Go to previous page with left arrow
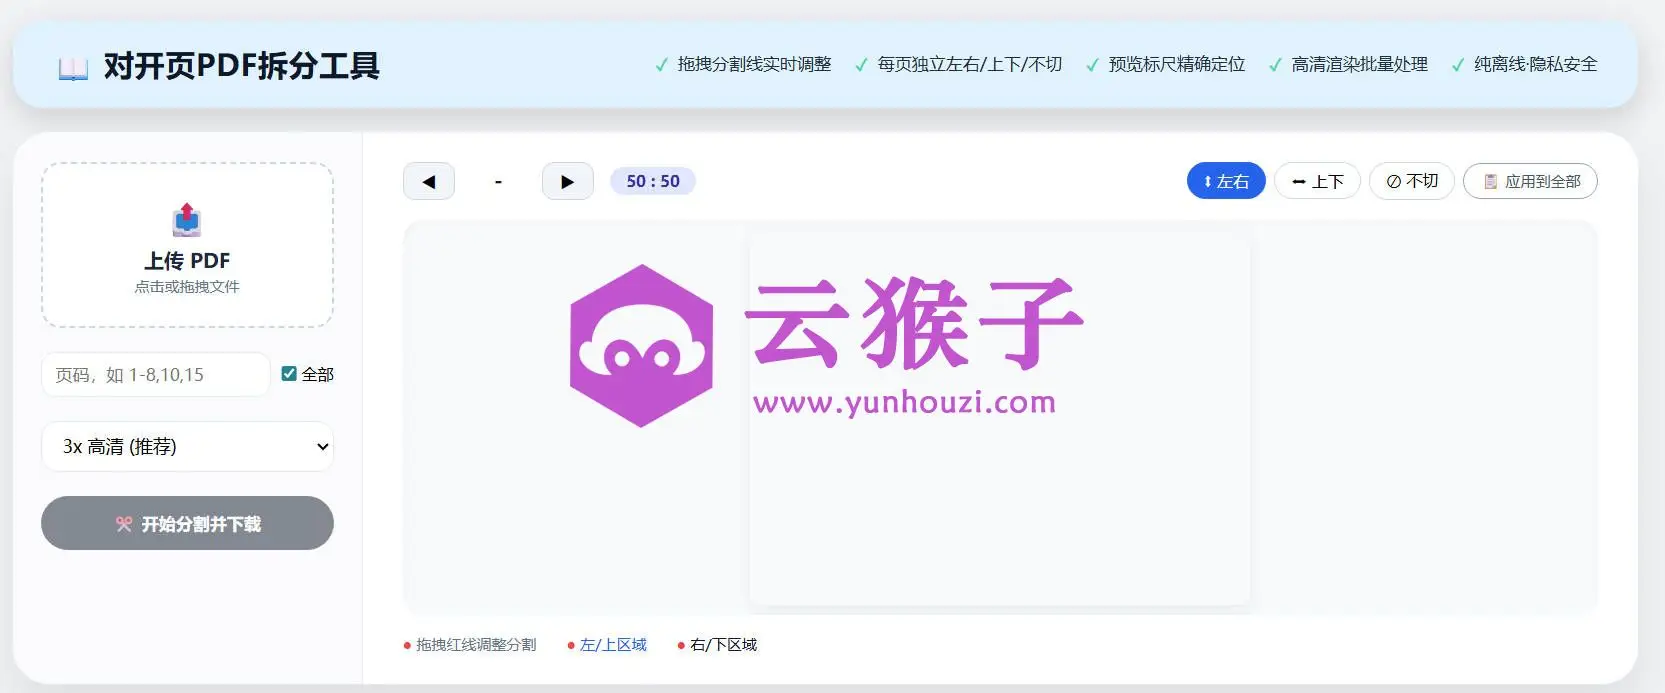This screenshot has width=1665, height=693. click(429, 181)
